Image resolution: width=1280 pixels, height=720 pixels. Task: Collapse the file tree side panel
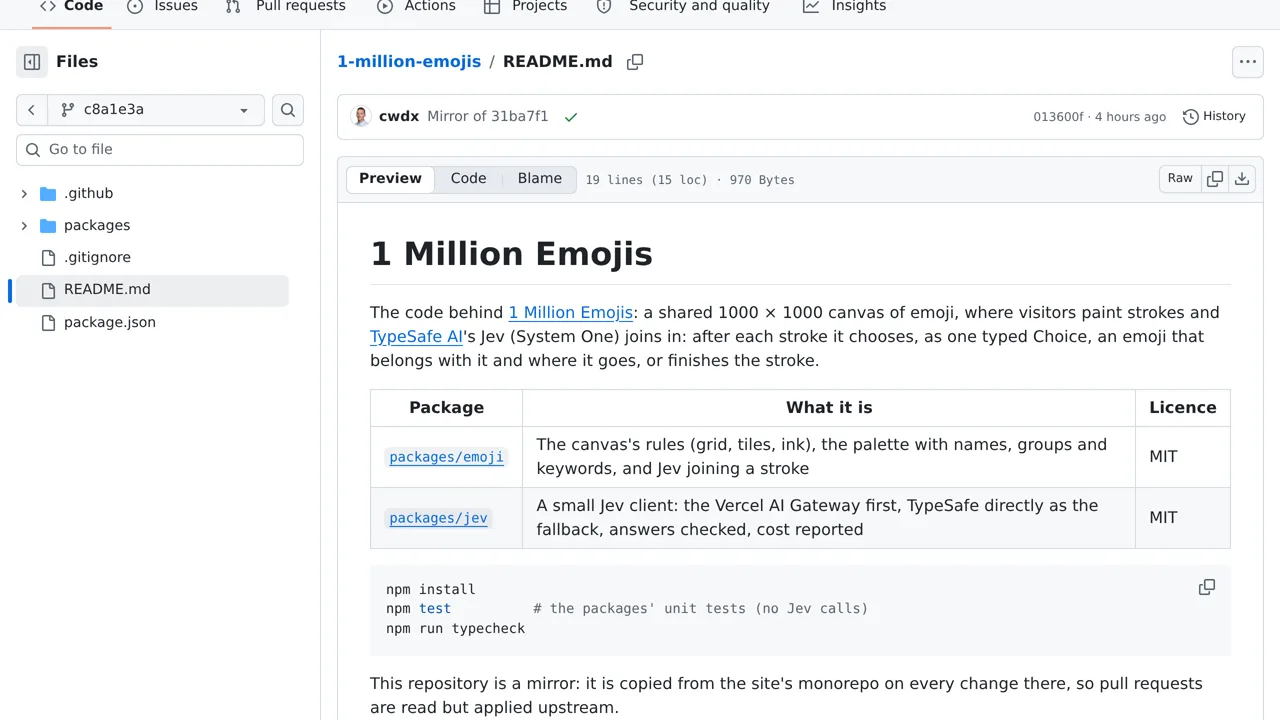tap(32, 62)
